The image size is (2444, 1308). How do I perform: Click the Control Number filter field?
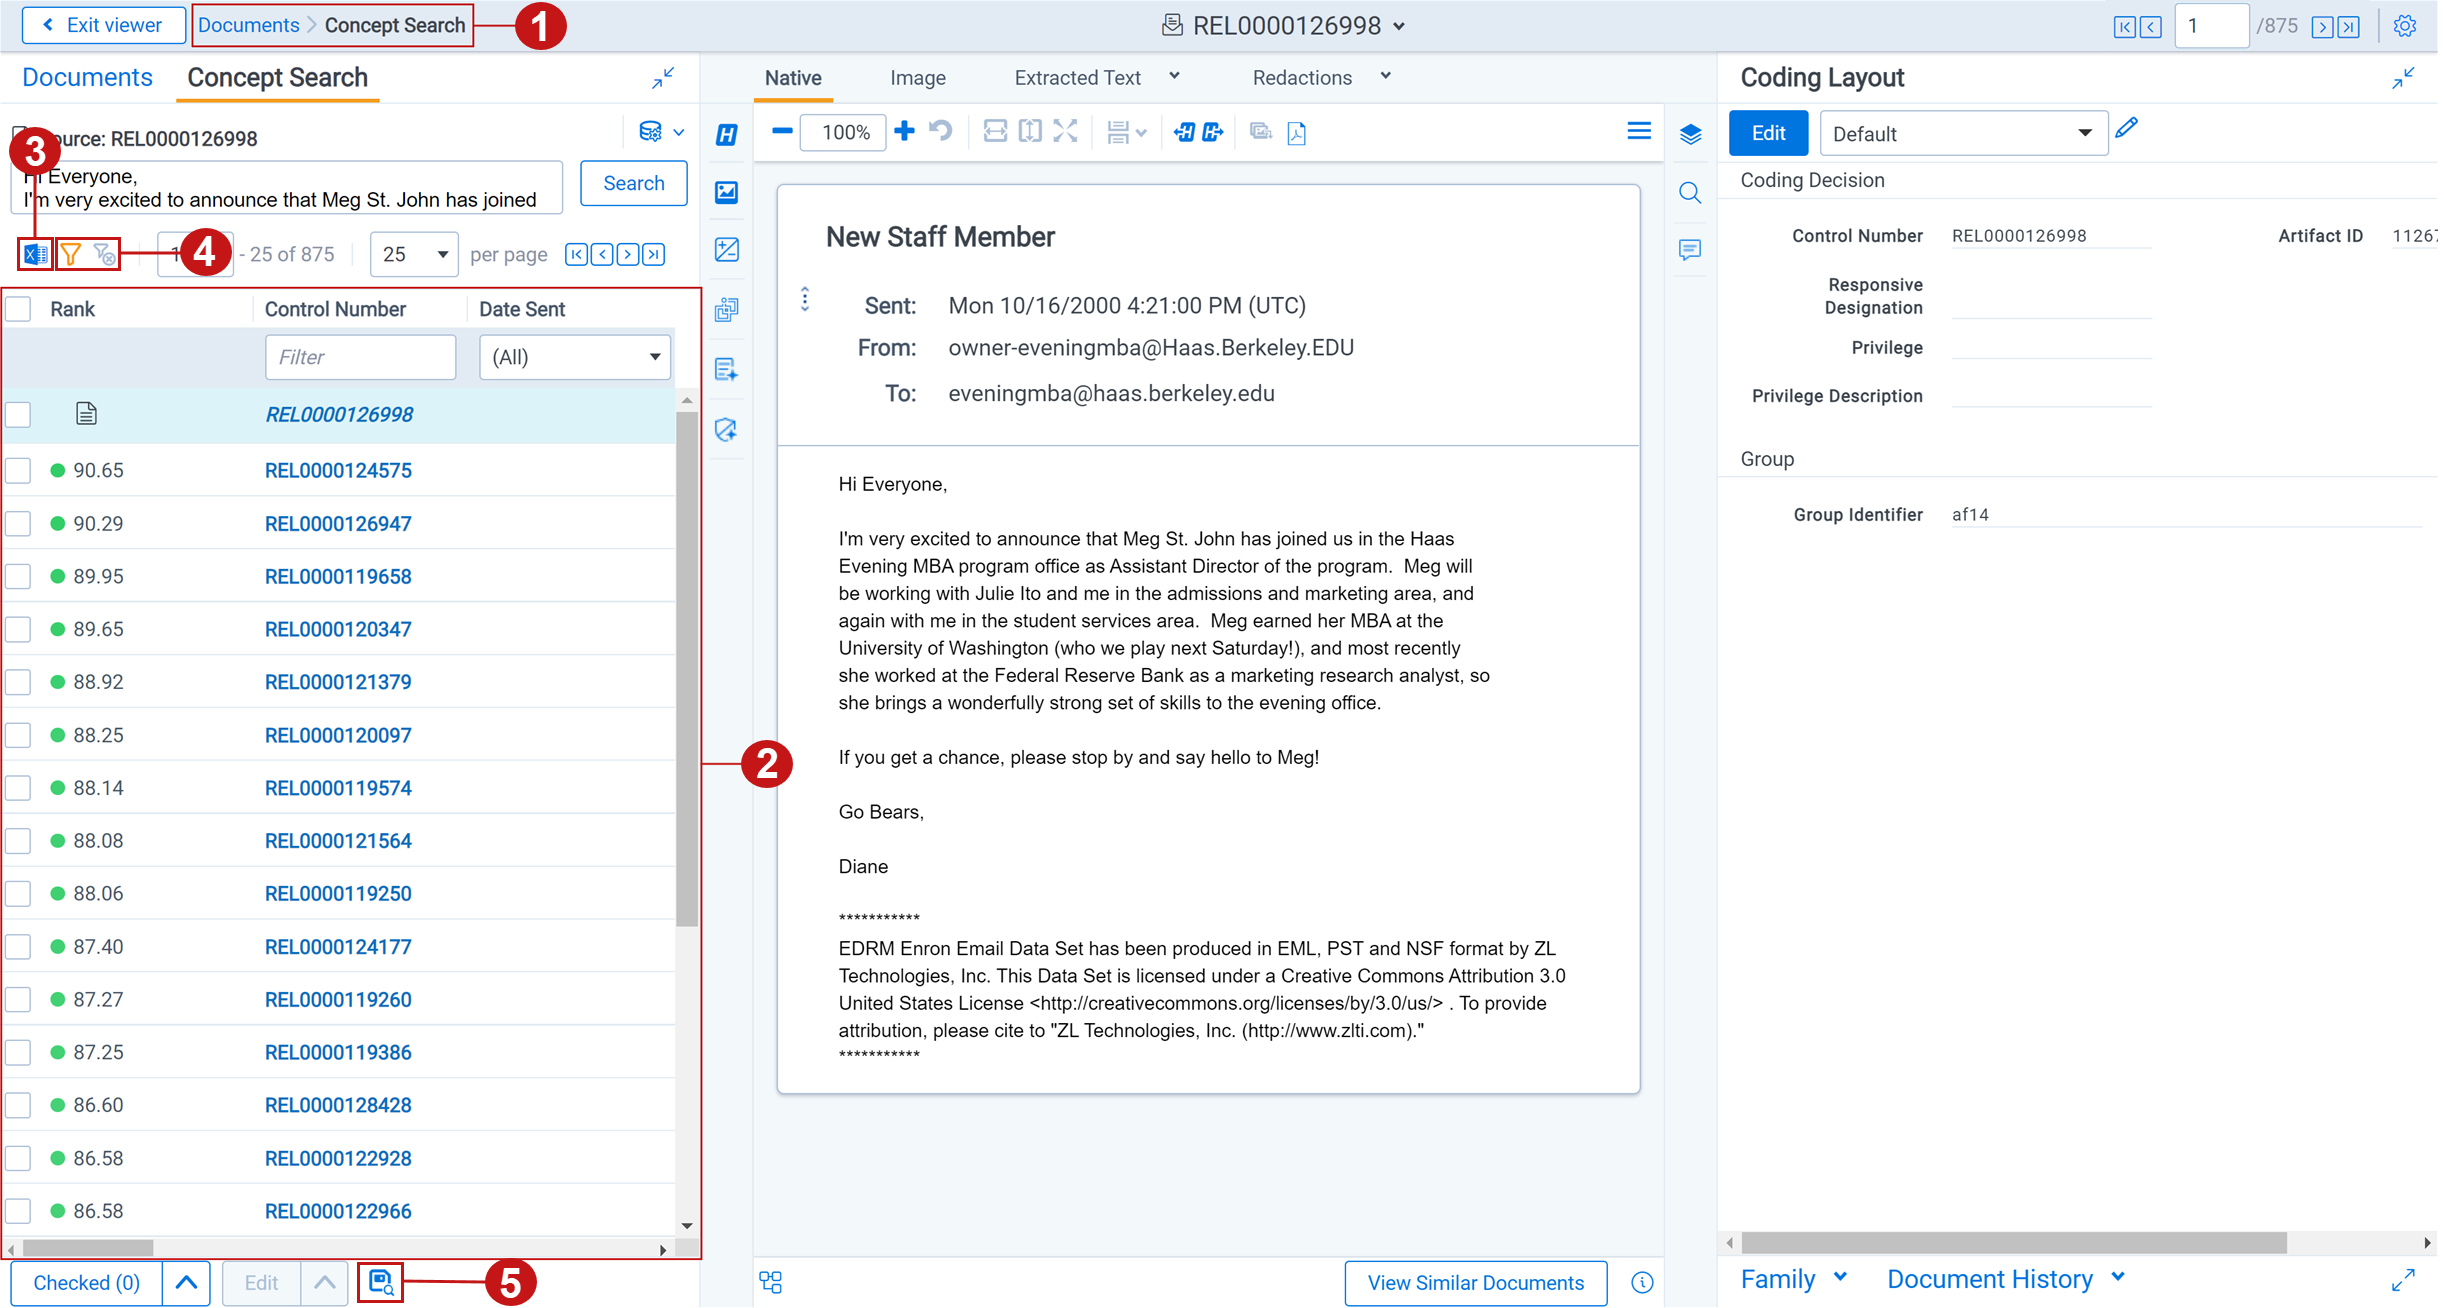(360, 357)
